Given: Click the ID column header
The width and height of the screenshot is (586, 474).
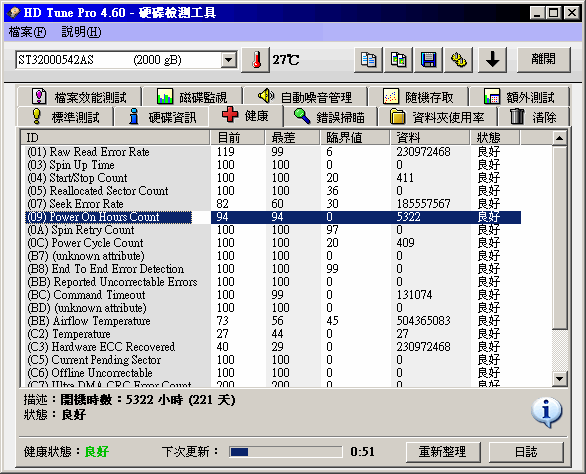Looking at the screenshot, I should (115, 138).
